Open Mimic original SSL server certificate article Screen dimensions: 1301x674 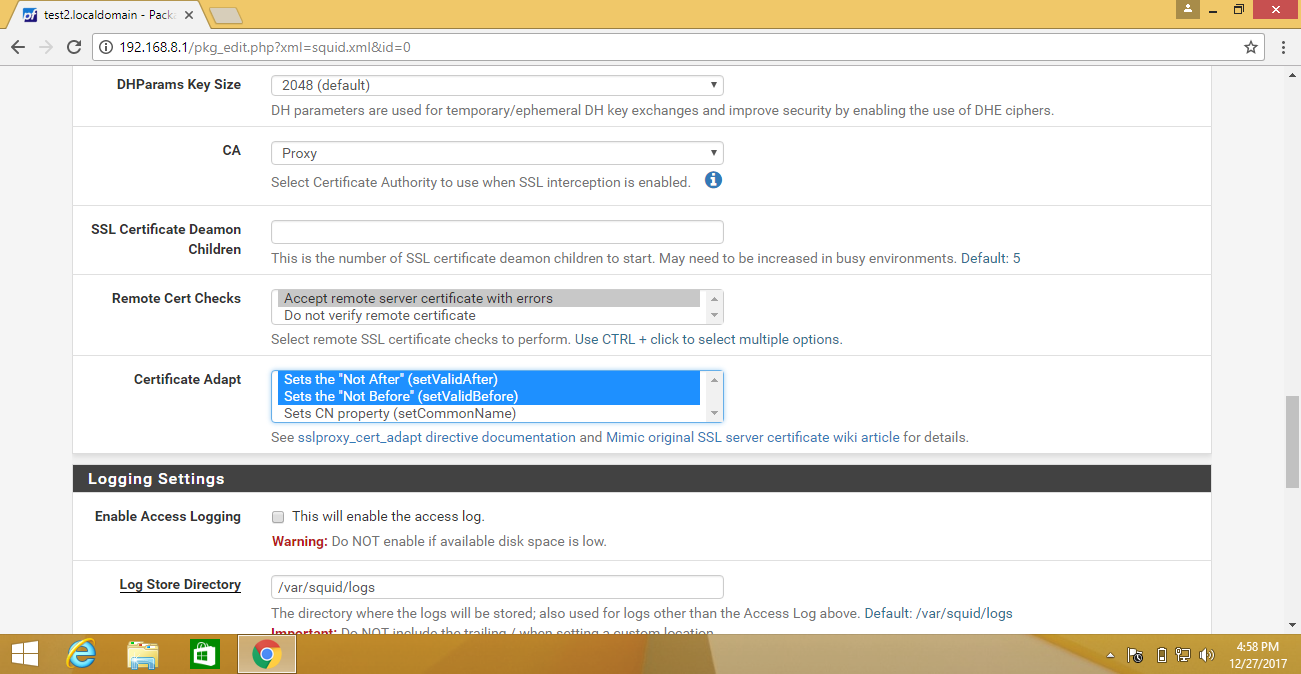coord(753,437)
